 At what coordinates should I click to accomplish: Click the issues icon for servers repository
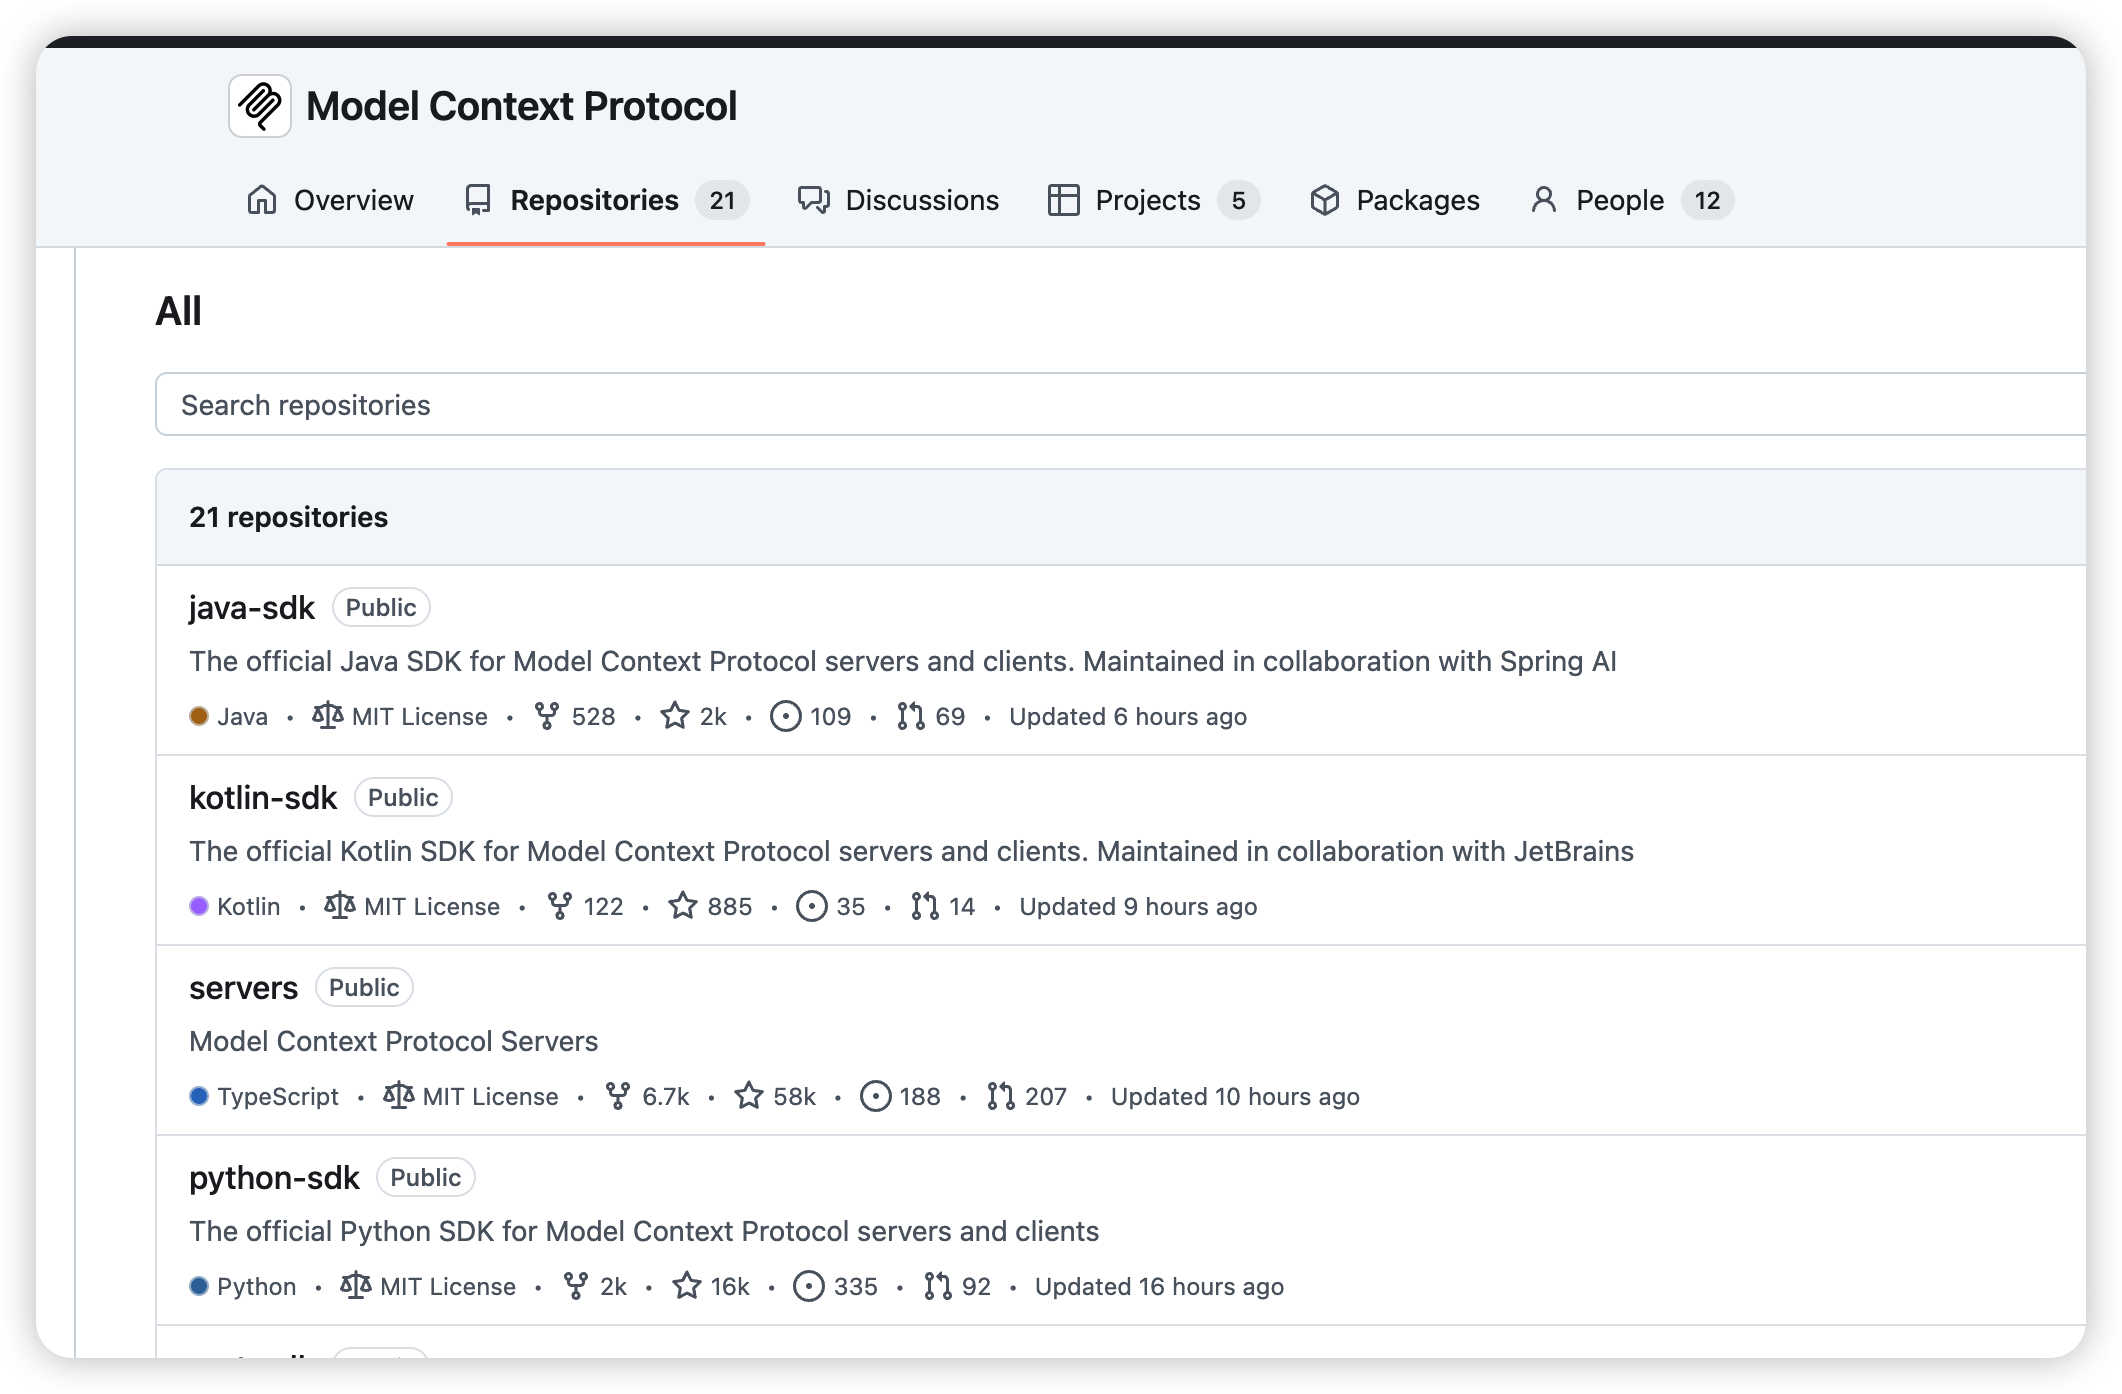876,1096
